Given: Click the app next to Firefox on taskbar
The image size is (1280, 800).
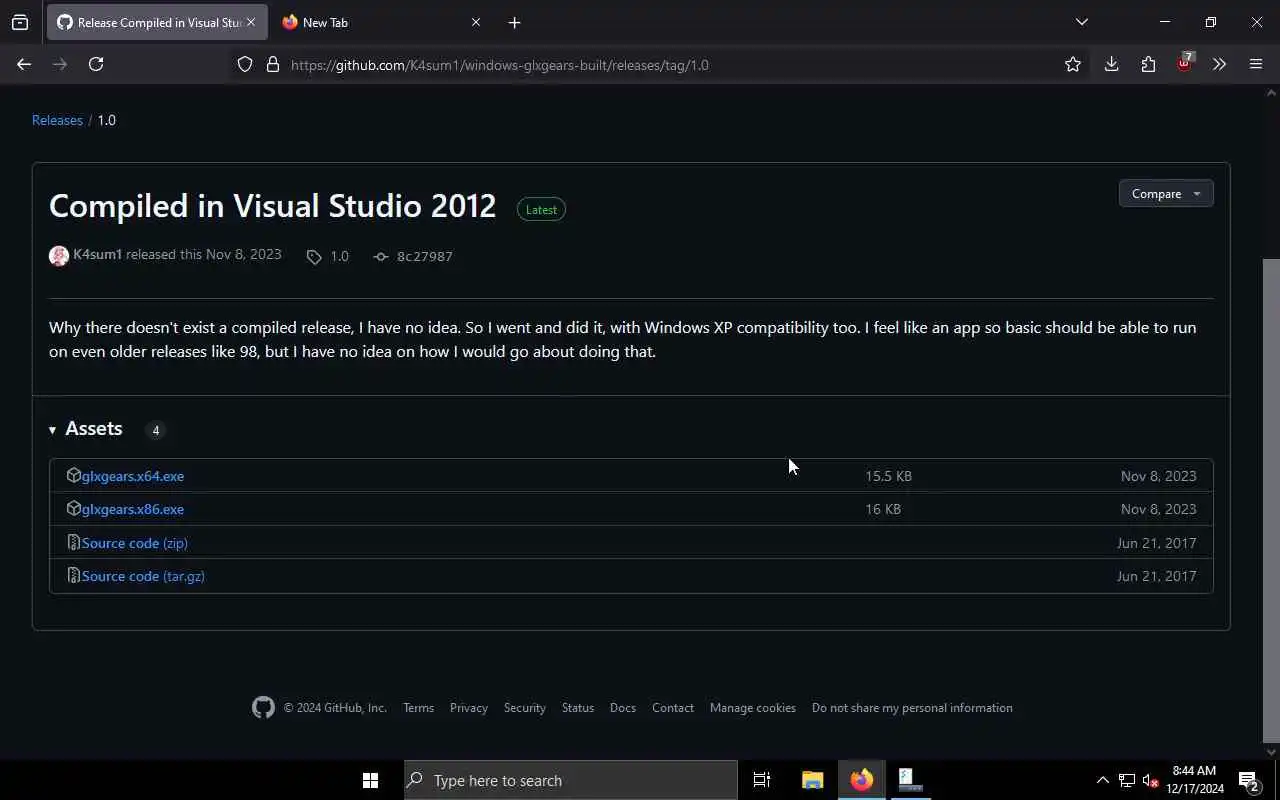Looking at the screenshot, I should 910,780.
